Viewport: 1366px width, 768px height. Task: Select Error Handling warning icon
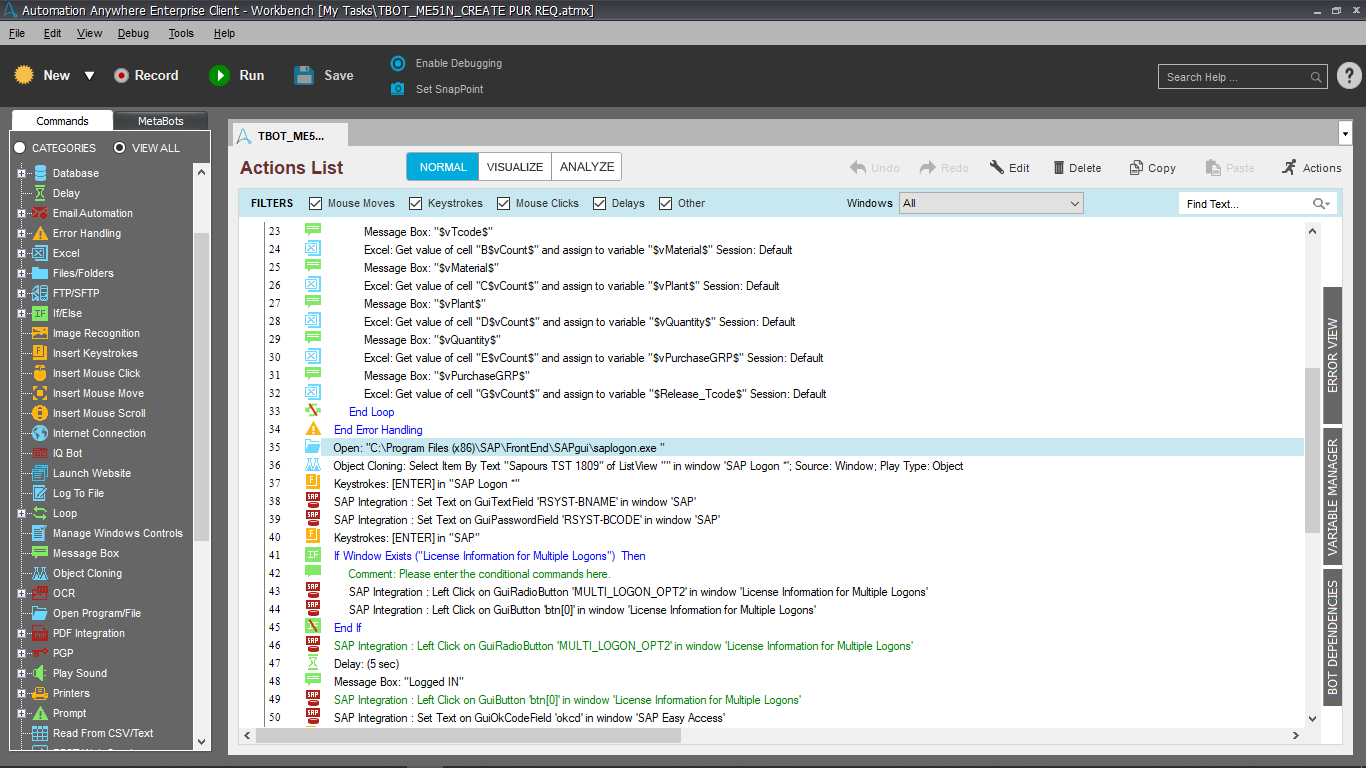[40, 233]
